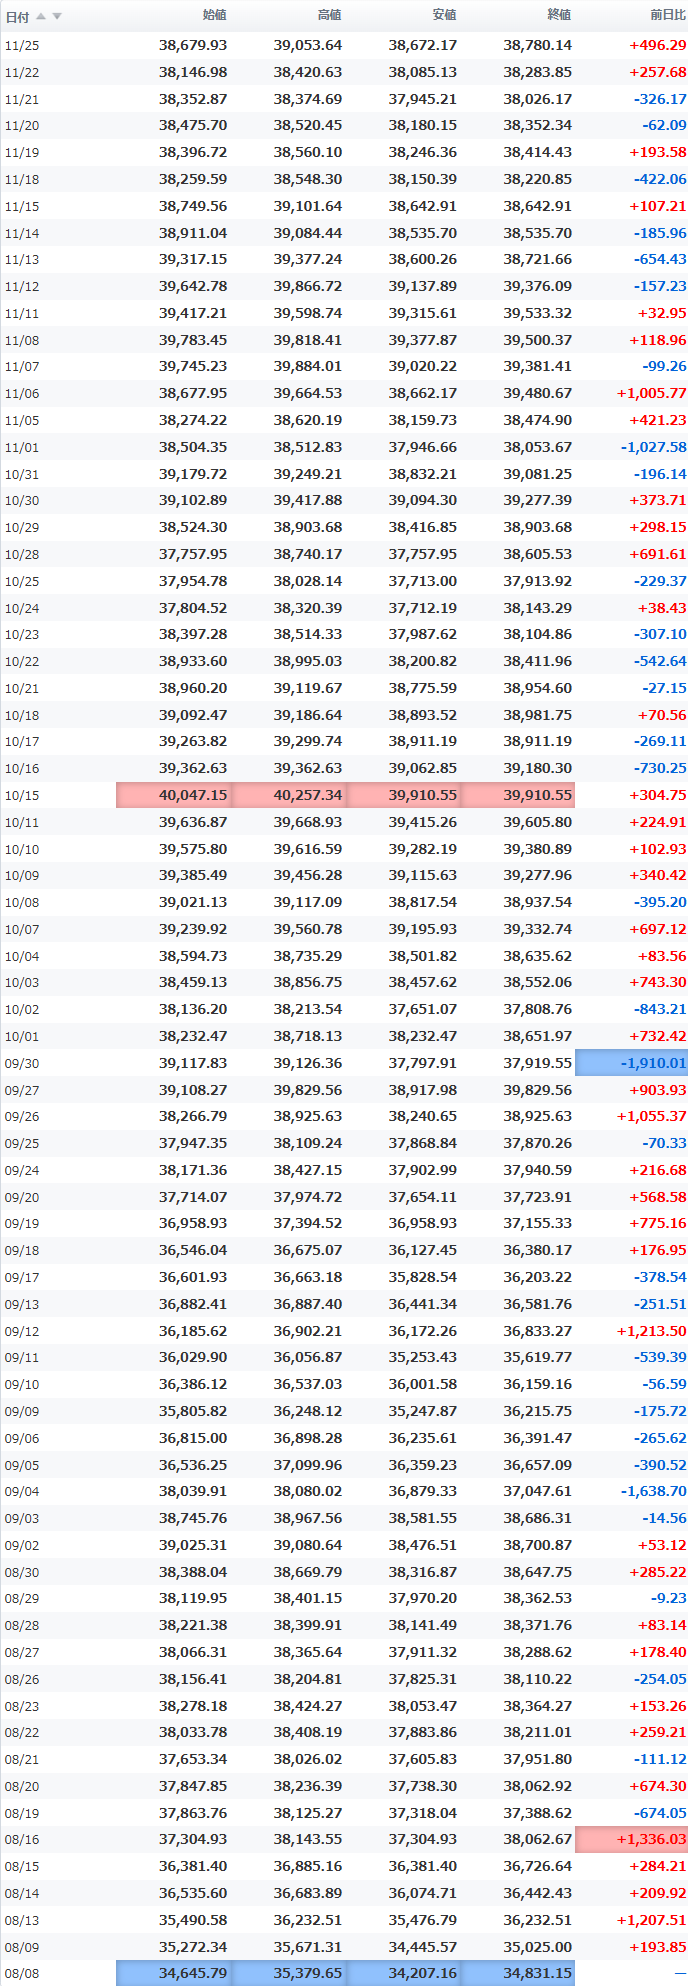Select the 09/20 date cell

[22, 1198]
